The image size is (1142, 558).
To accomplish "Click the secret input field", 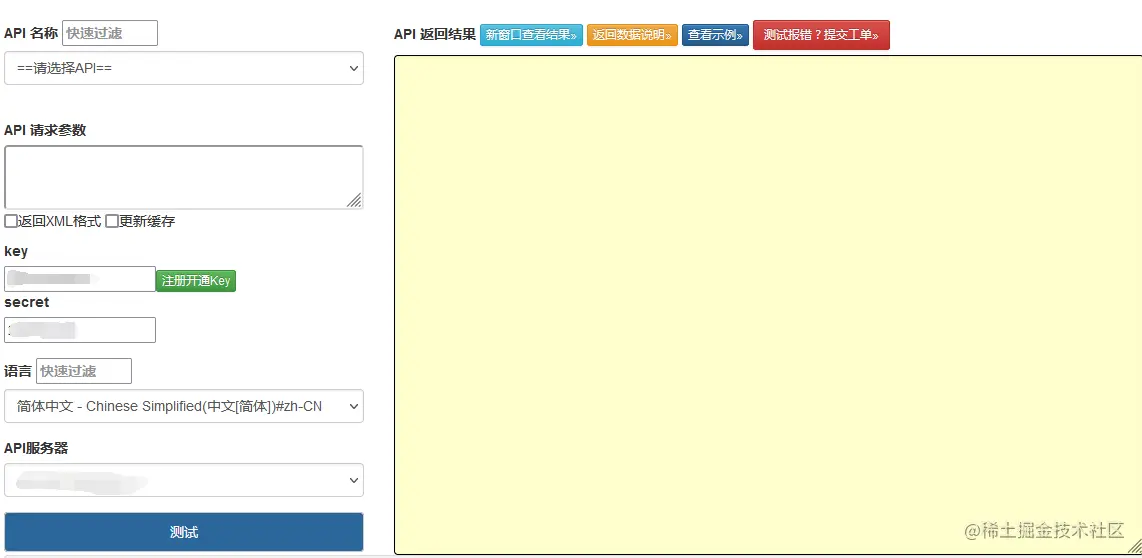I will coord(80,329).
